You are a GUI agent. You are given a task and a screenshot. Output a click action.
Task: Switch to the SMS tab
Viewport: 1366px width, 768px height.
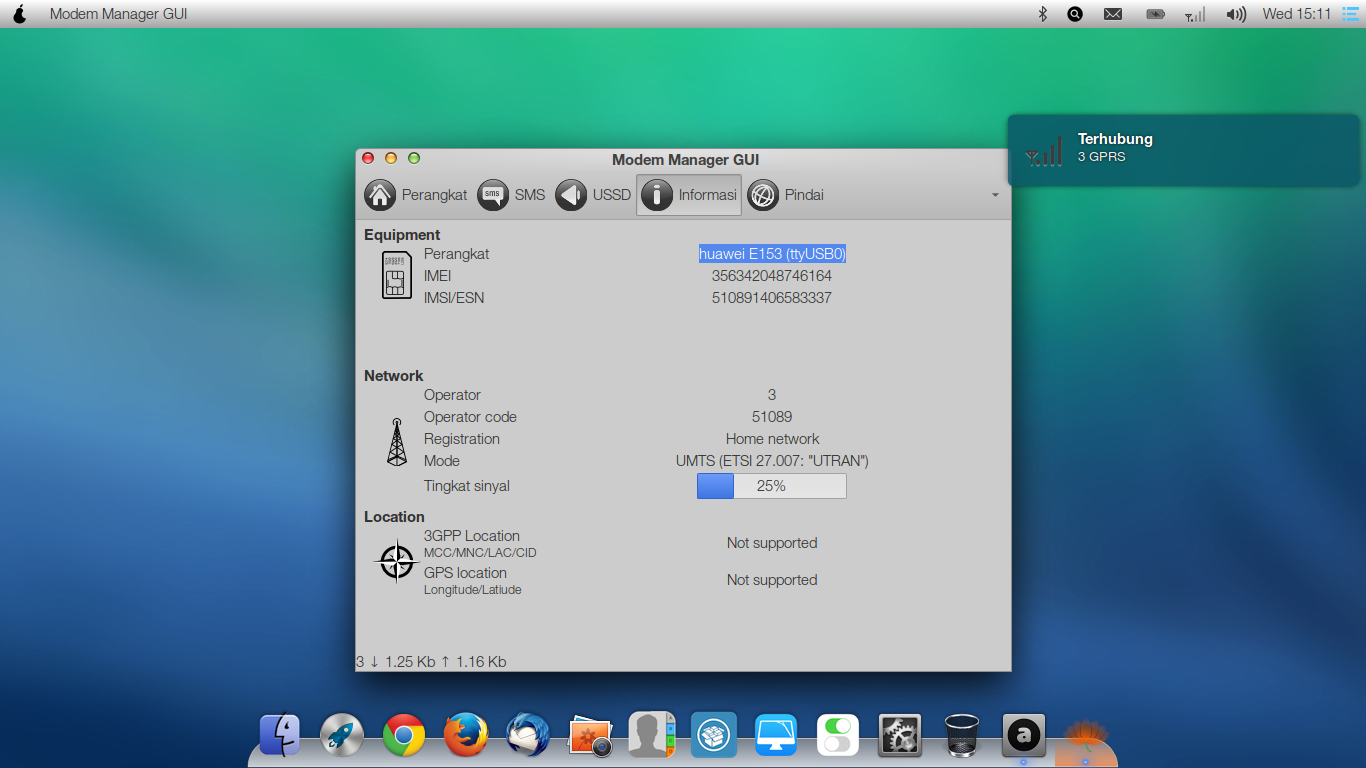click(x=512, y=195)
